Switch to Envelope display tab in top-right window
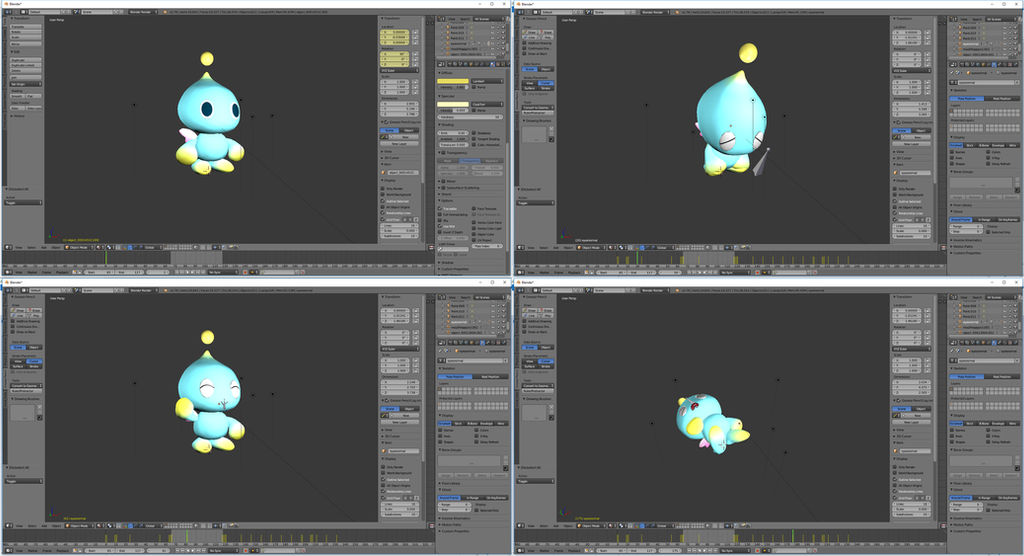Viewport: 1024px width, 556px height. click(998, 146)
